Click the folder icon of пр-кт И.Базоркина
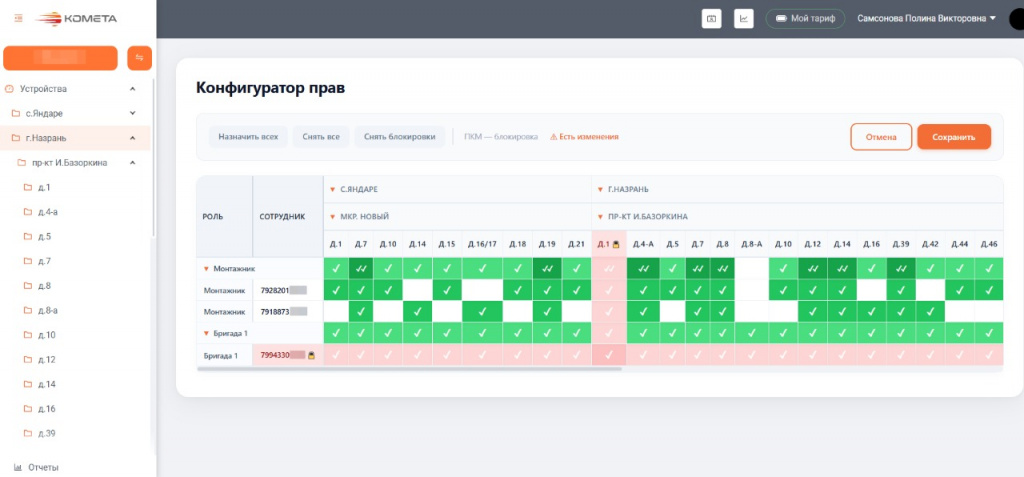1024x477 pixels. pos(22,163)
